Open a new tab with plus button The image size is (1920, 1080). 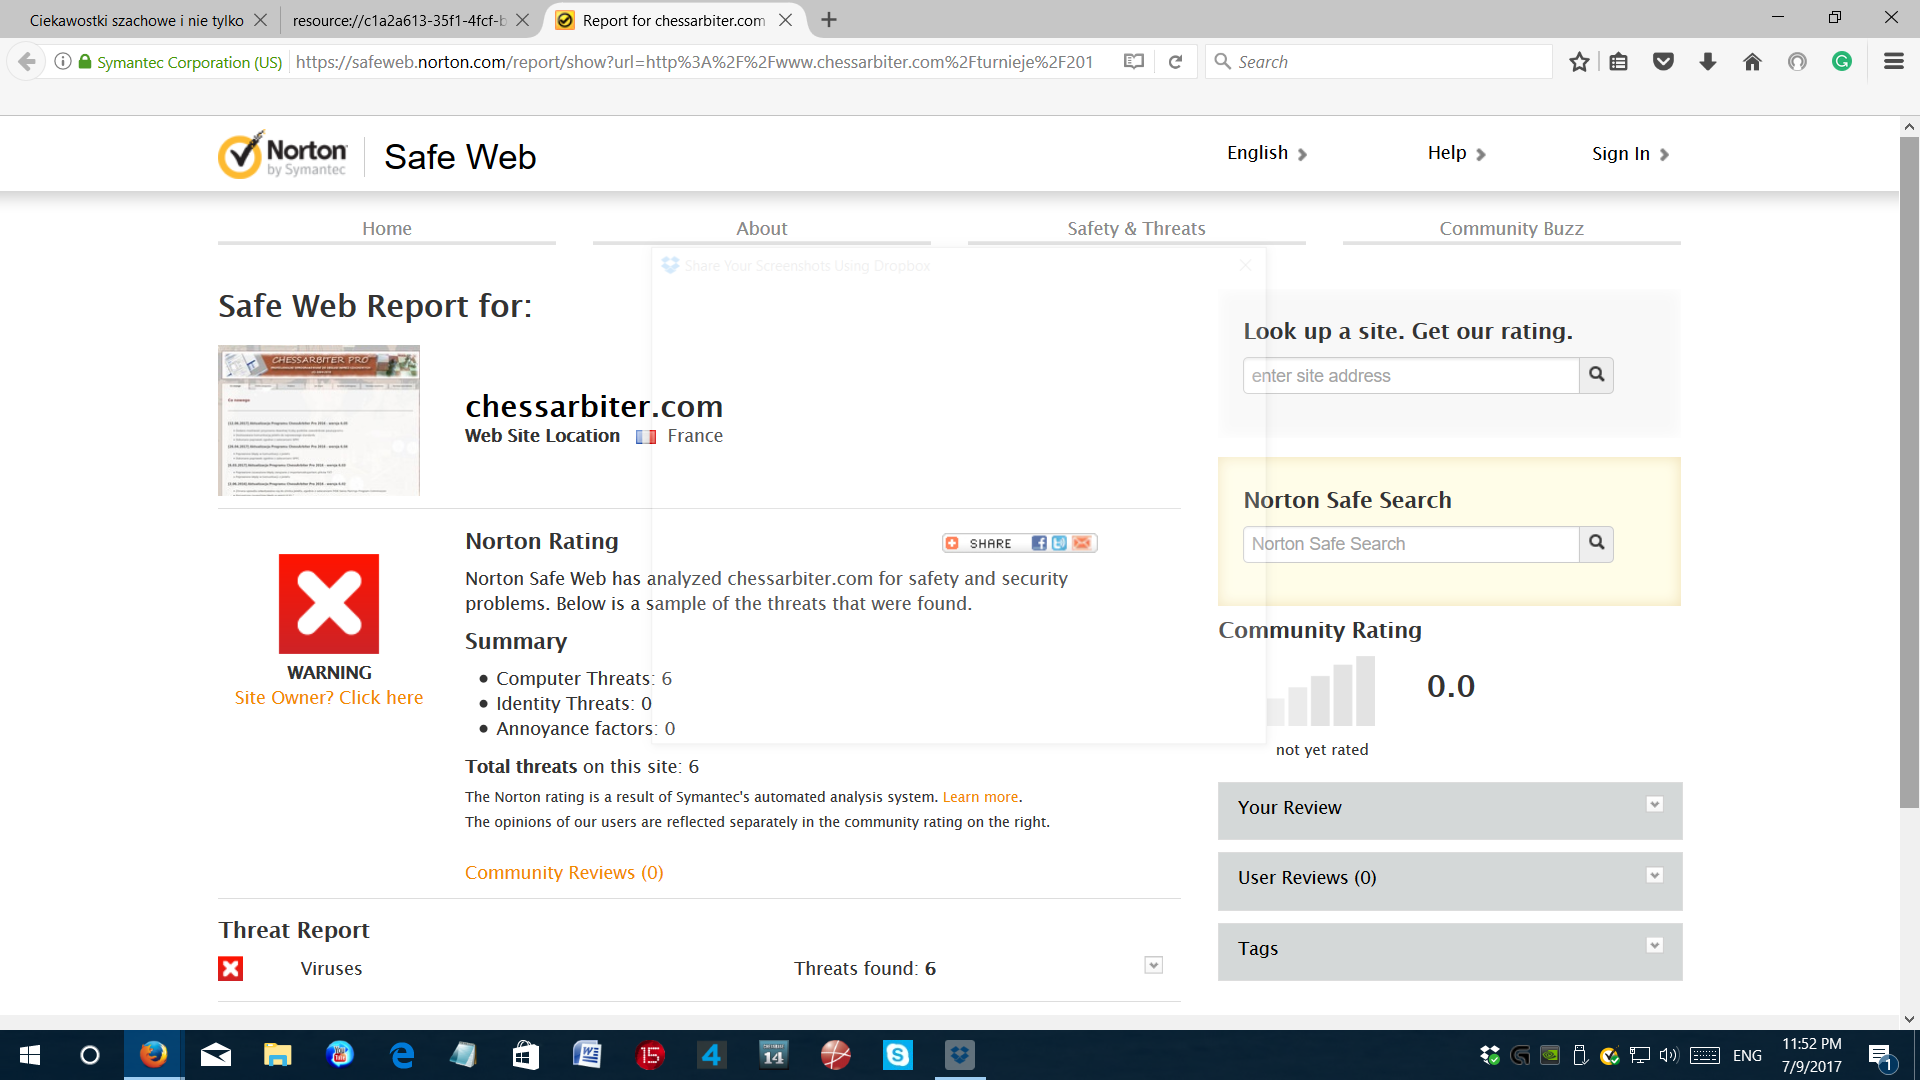point(829,20)
